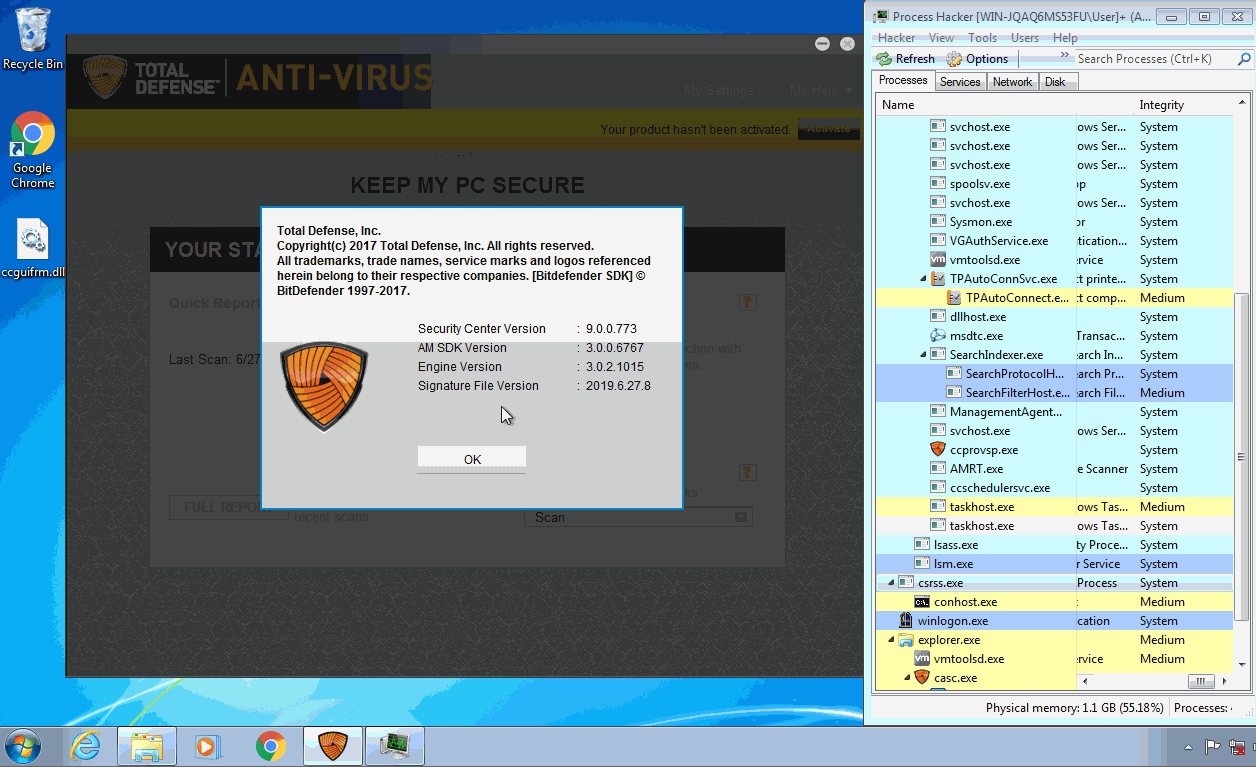This screenshot has width=1256, height=767.
Task: Click the ccprovsp.exe shield icon
Action: tap(938, 450)
